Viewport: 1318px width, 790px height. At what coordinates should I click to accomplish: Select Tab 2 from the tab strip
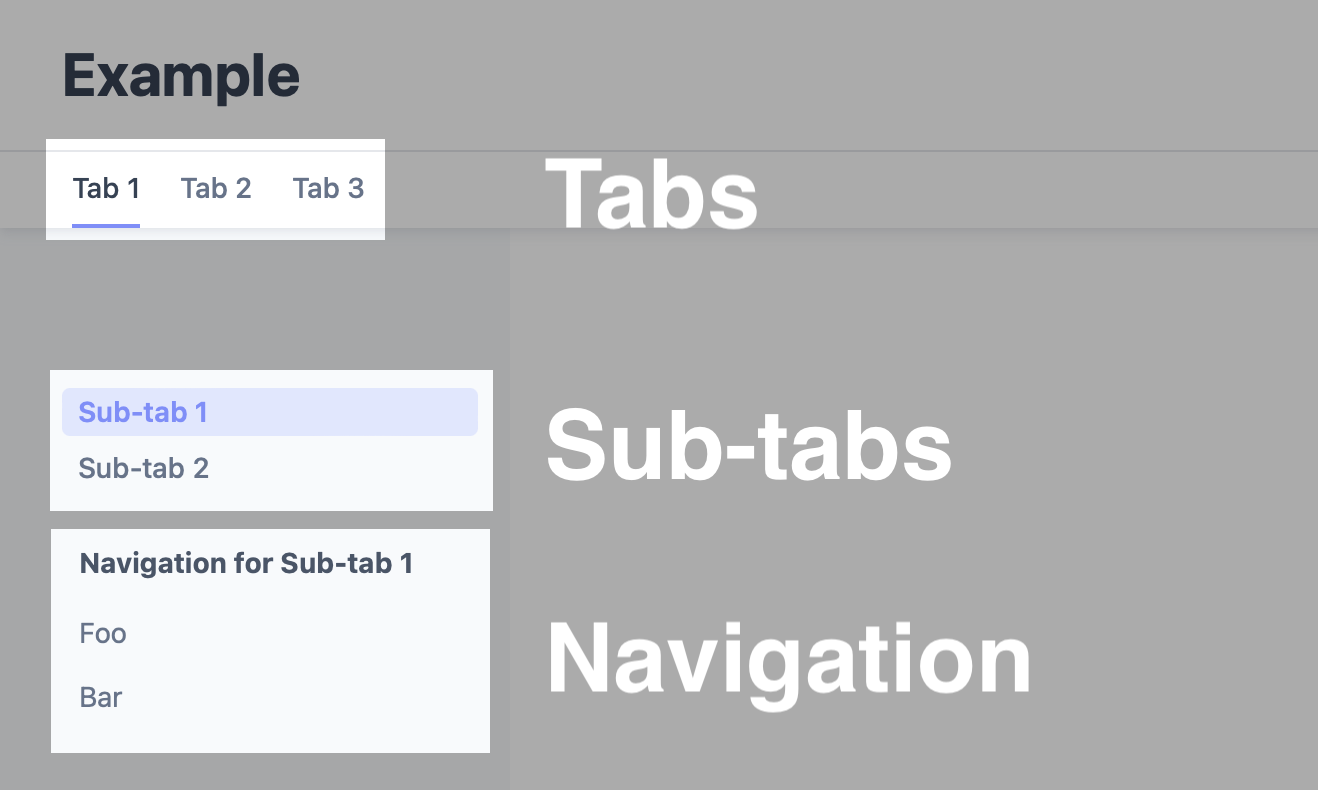(216, 188)
